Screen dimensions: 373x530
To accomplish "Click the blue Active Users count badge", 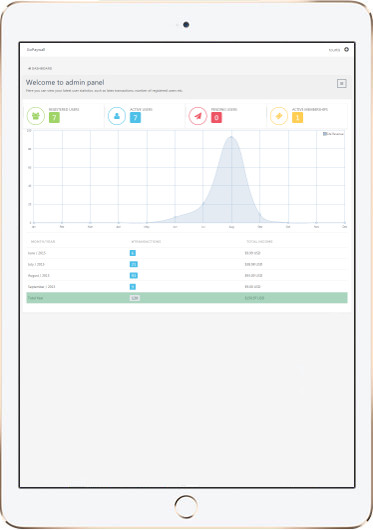I will (x=135, y=118).
